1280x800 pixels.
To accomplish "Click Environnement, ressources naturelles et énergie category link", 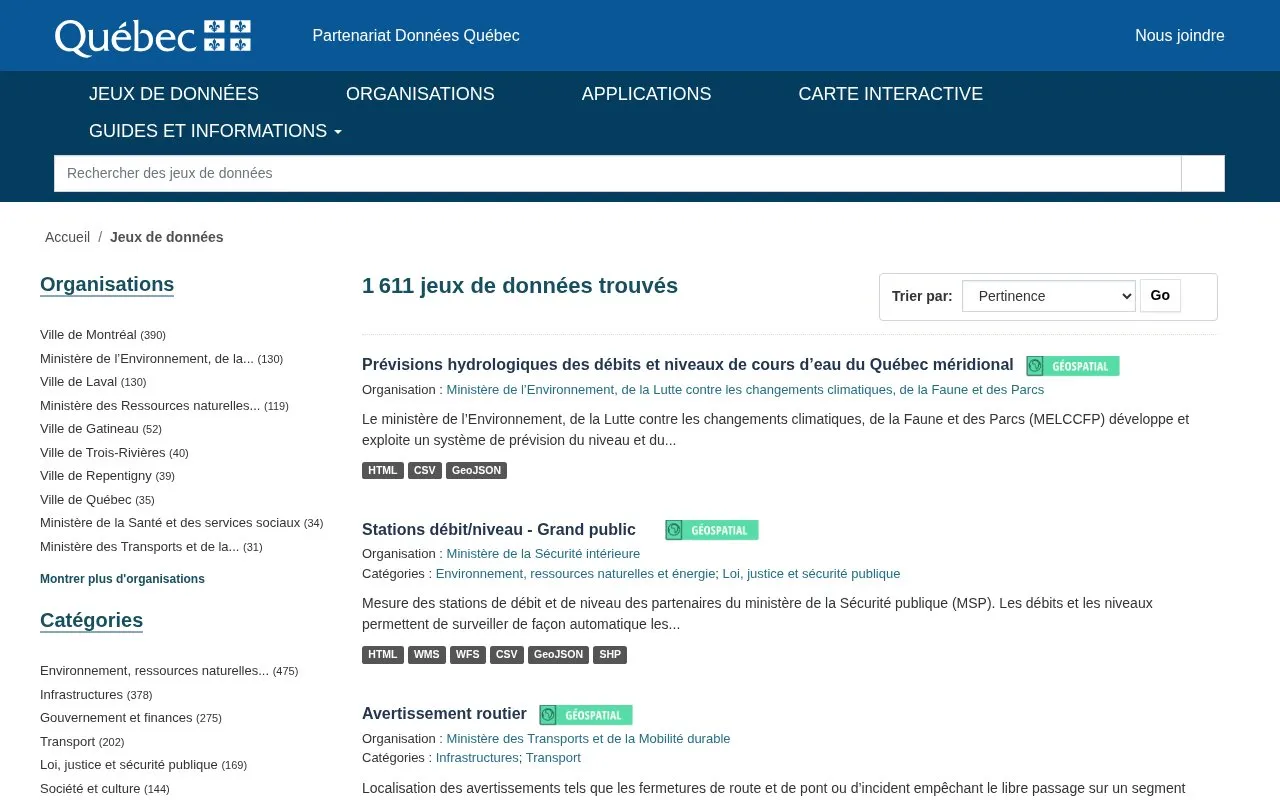I will (x=575, y=574).
